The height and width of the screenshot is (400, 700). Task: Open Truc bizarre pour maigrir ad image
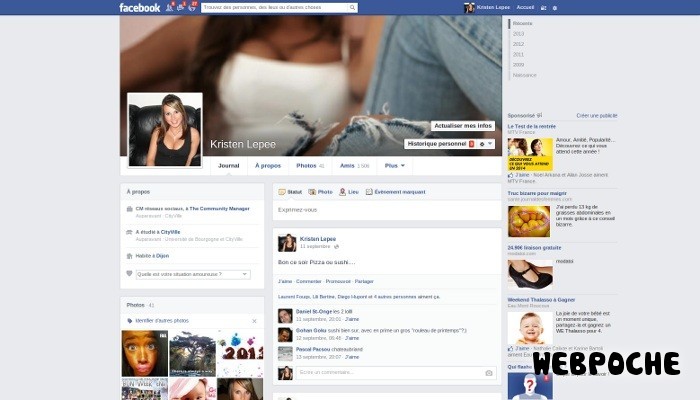[x=529, y=221]
